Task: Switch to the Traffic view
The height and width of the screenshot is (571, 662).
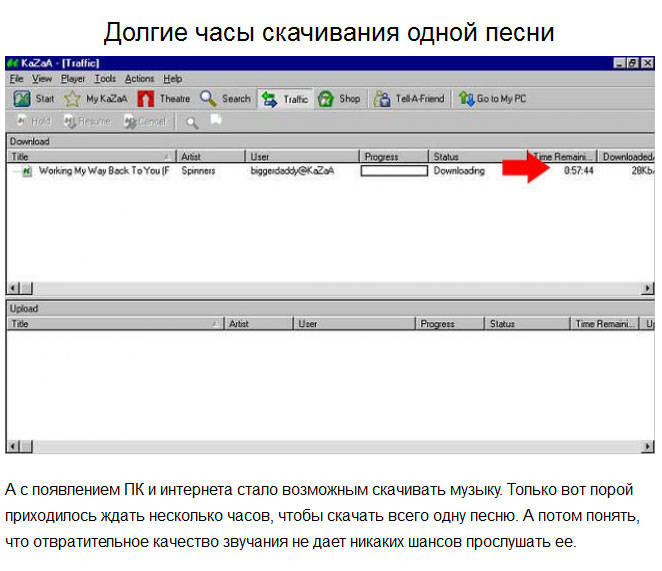Action: pyautogui.click(x=269, y=99)
